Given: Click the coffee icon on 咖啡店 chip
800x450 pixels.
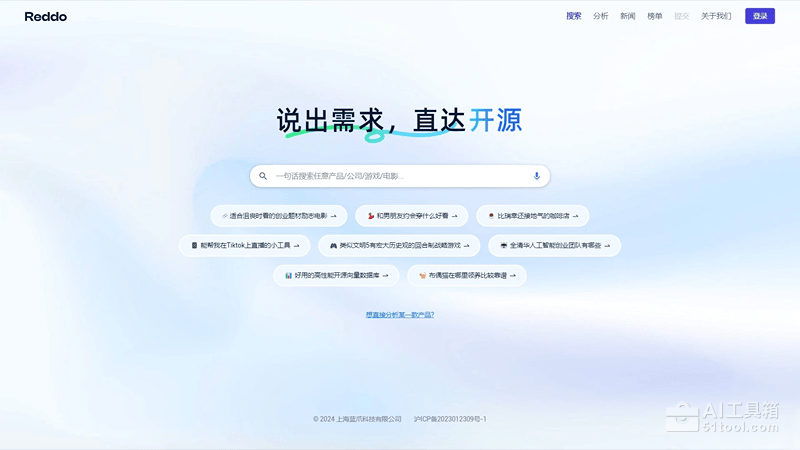Looking at the screenshot, I should coord(491,216).
